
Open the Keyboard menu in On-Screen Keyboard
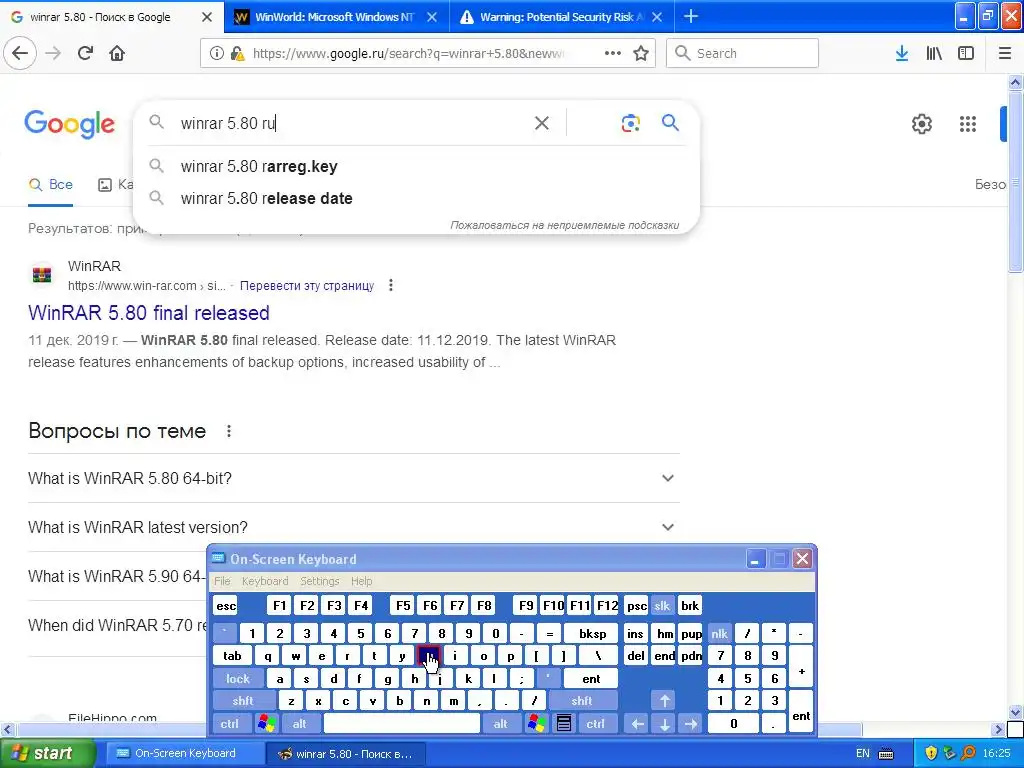click(264, 581)
